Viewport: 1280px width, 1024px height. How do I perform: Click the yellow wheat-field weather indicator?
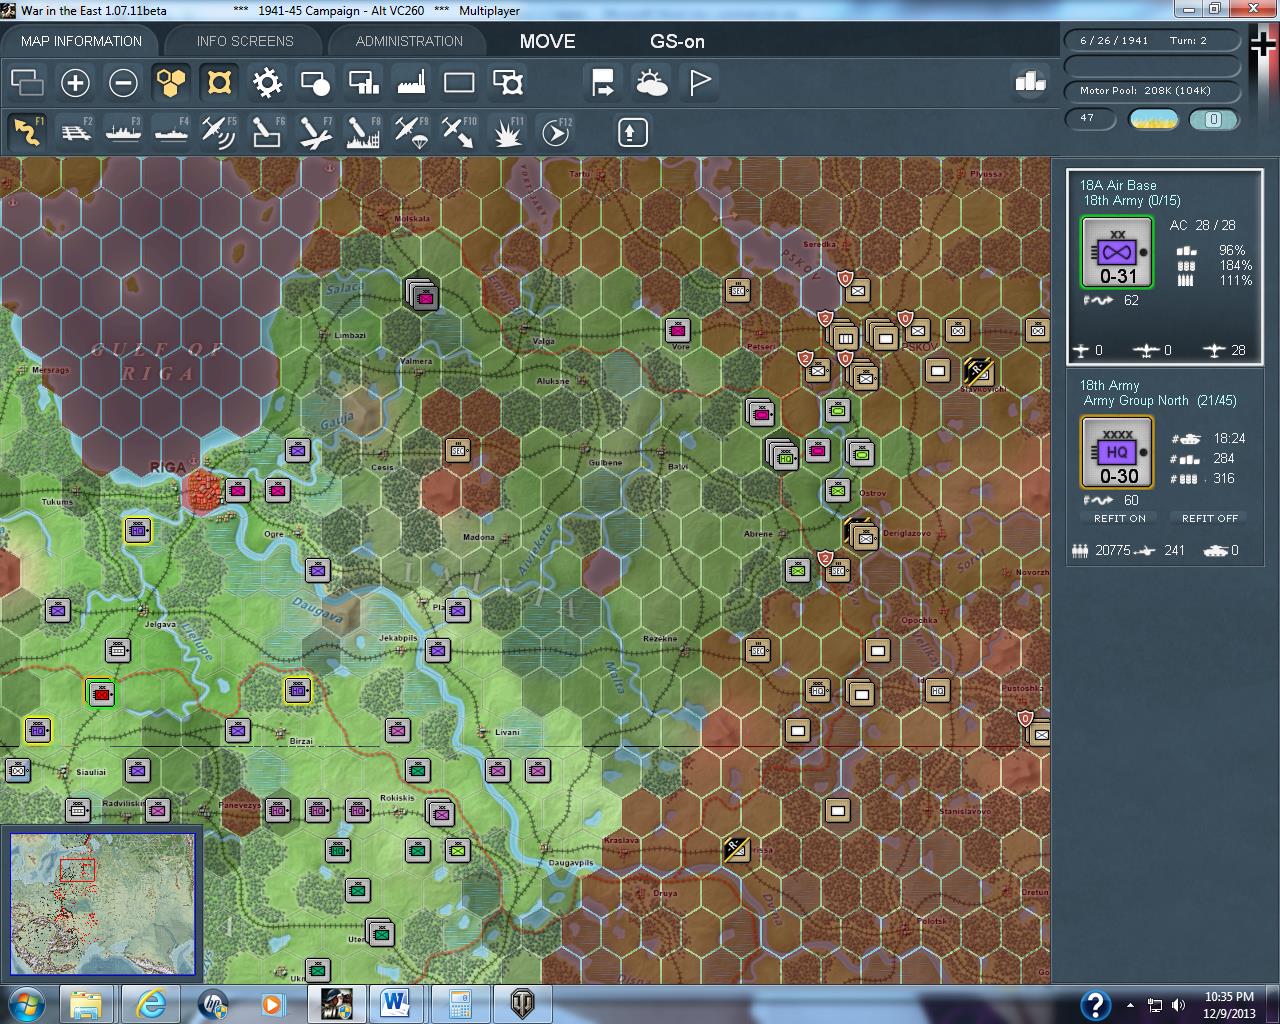[1153, 119]
